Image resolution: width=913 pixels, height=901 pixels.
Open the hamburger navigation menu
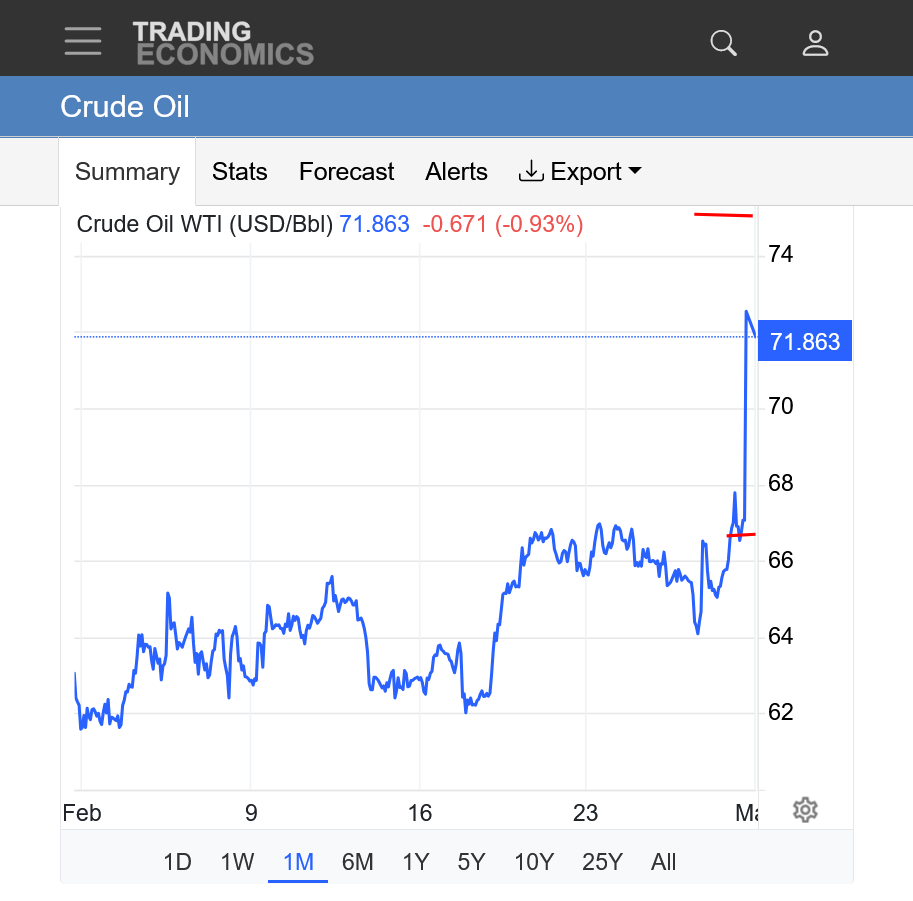83,41
